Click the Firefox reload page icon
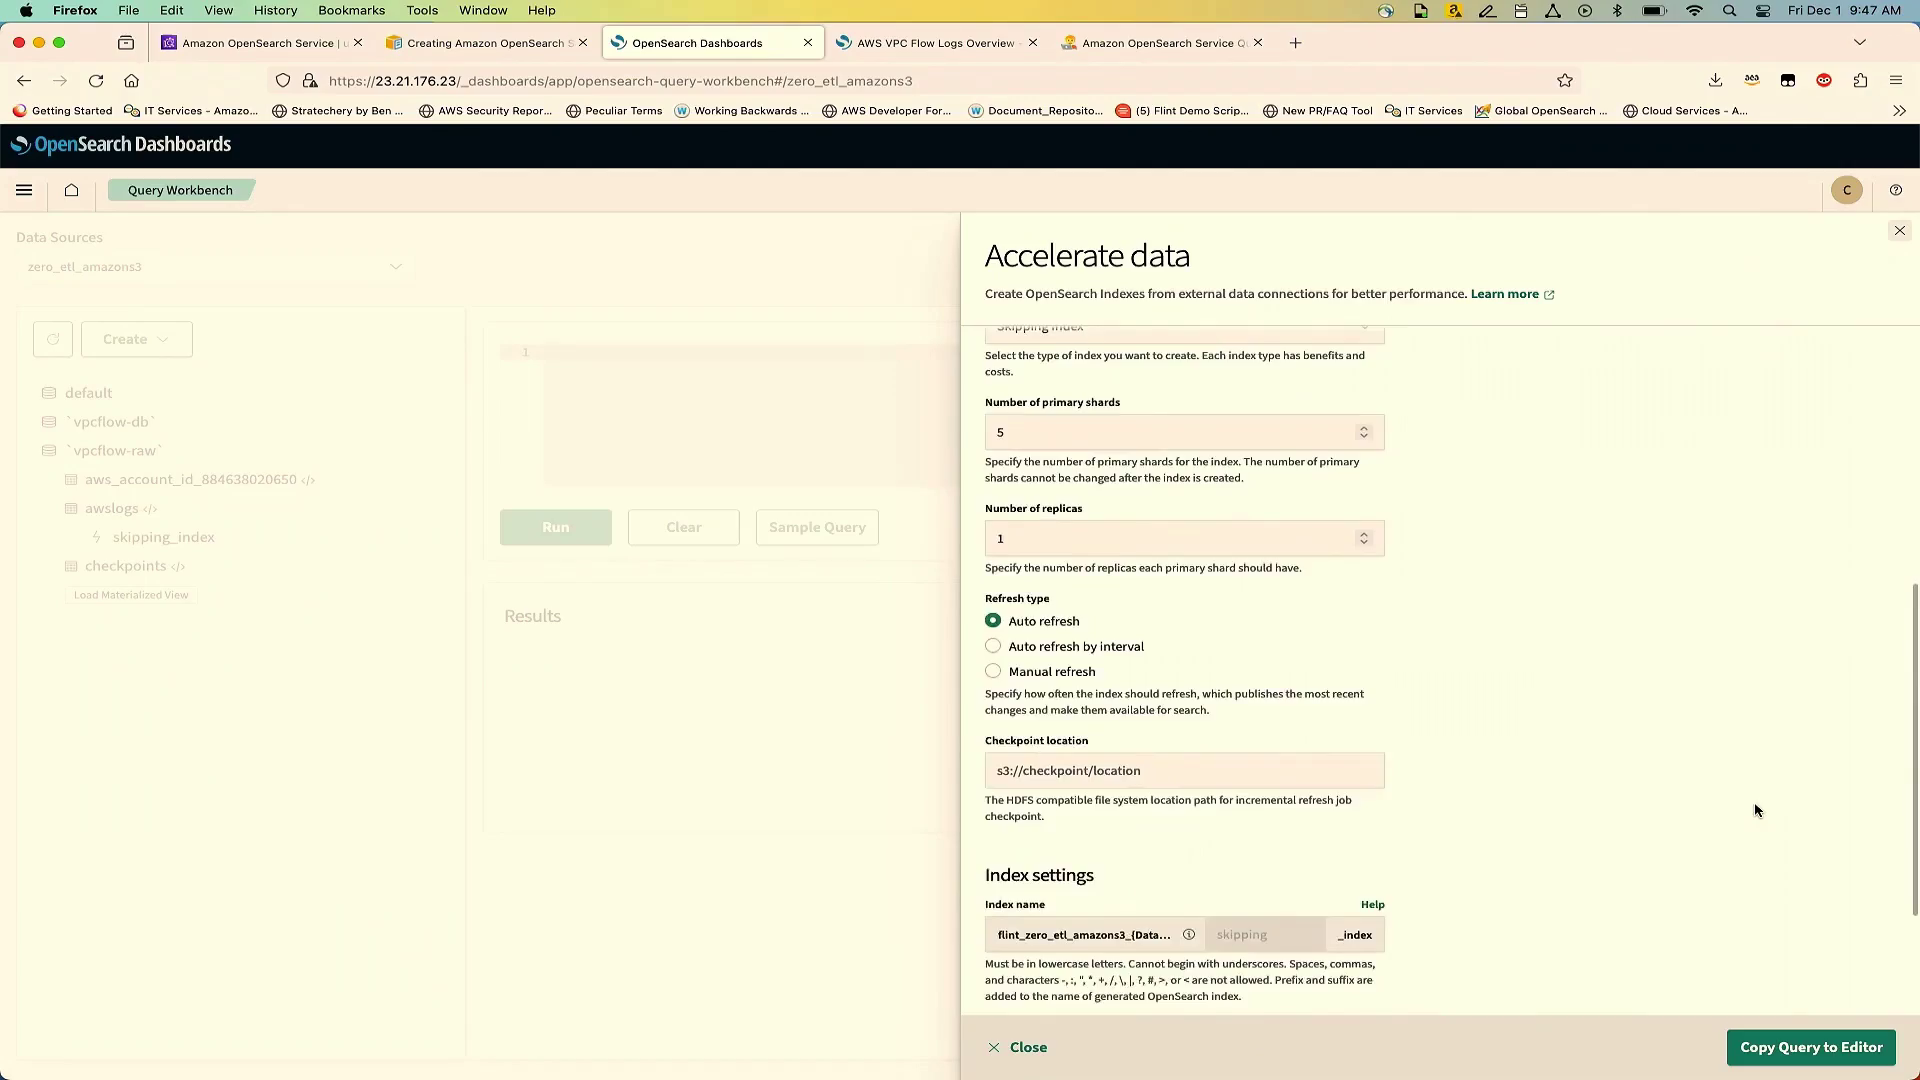This screenshot has height=1080, width=1920. 96,81
